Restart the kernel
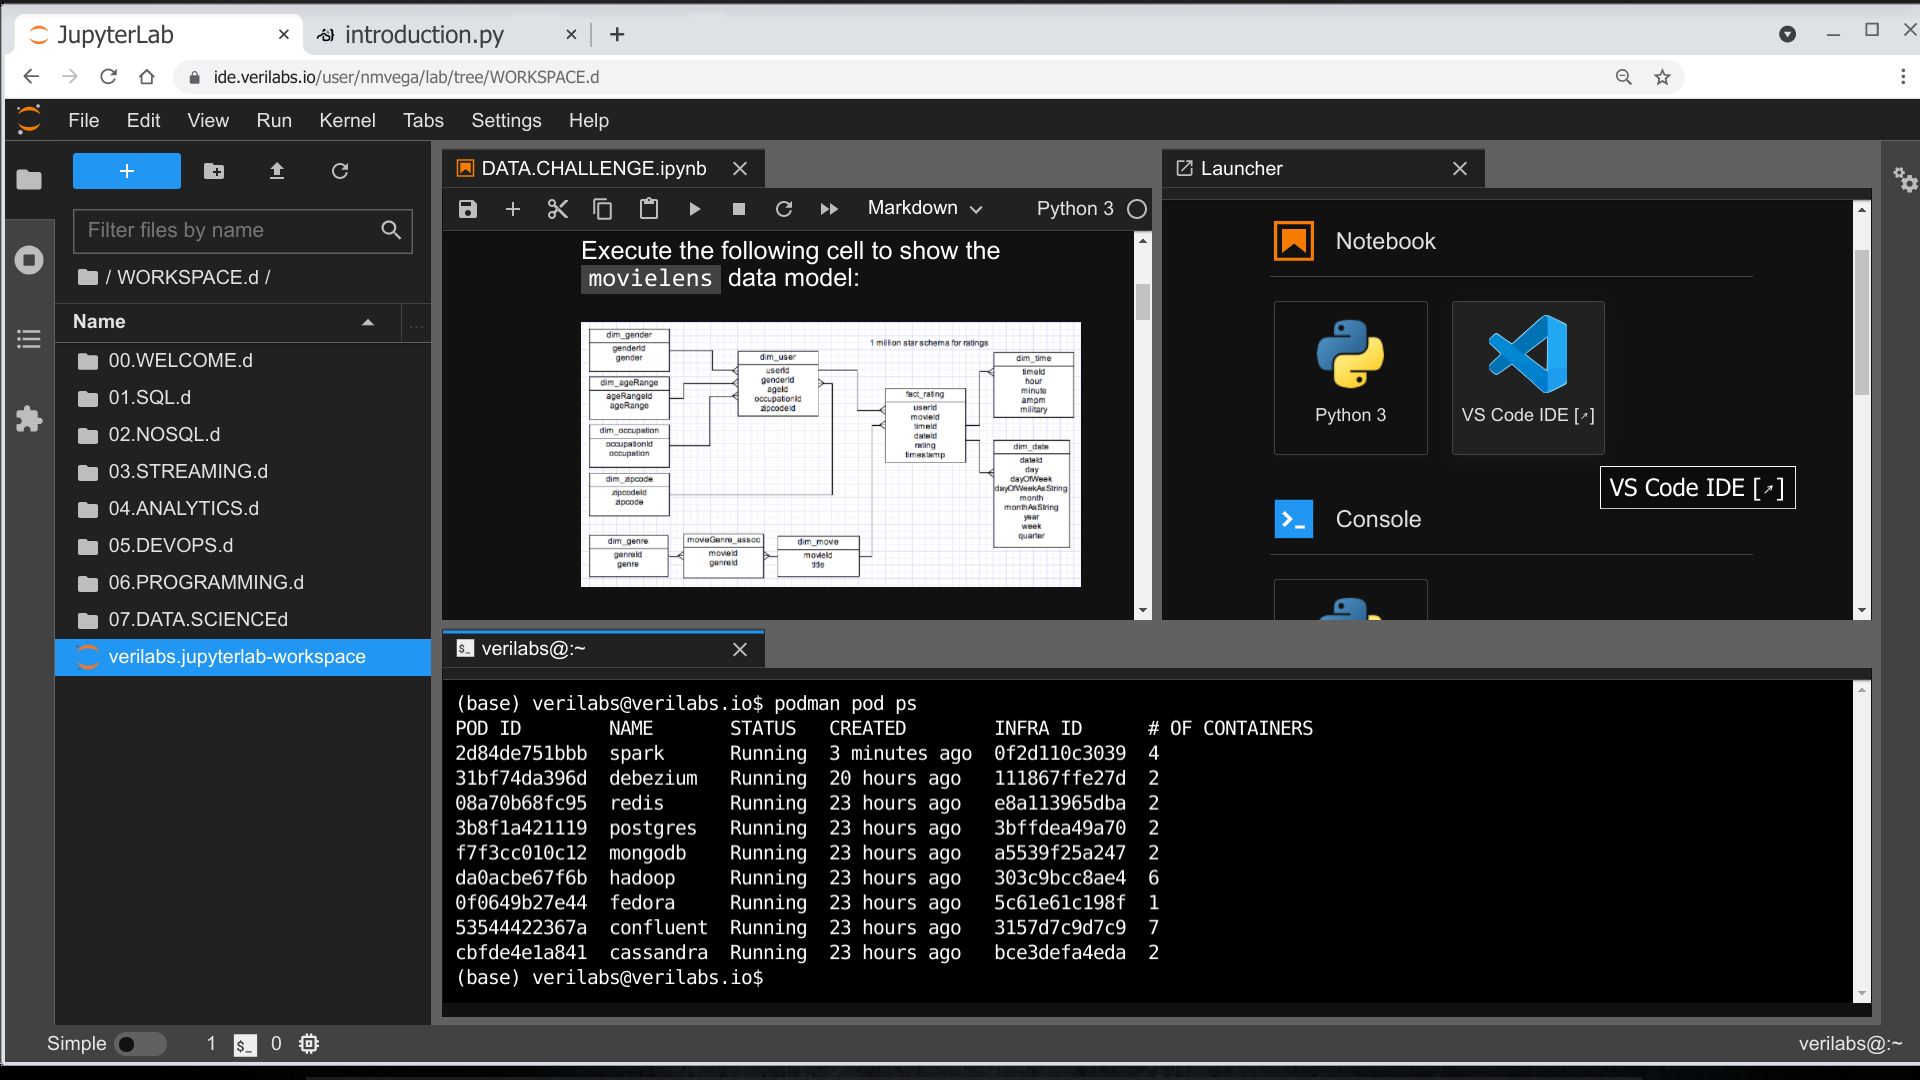This screenshot has width=1920, height=1080. pos(784,209)
